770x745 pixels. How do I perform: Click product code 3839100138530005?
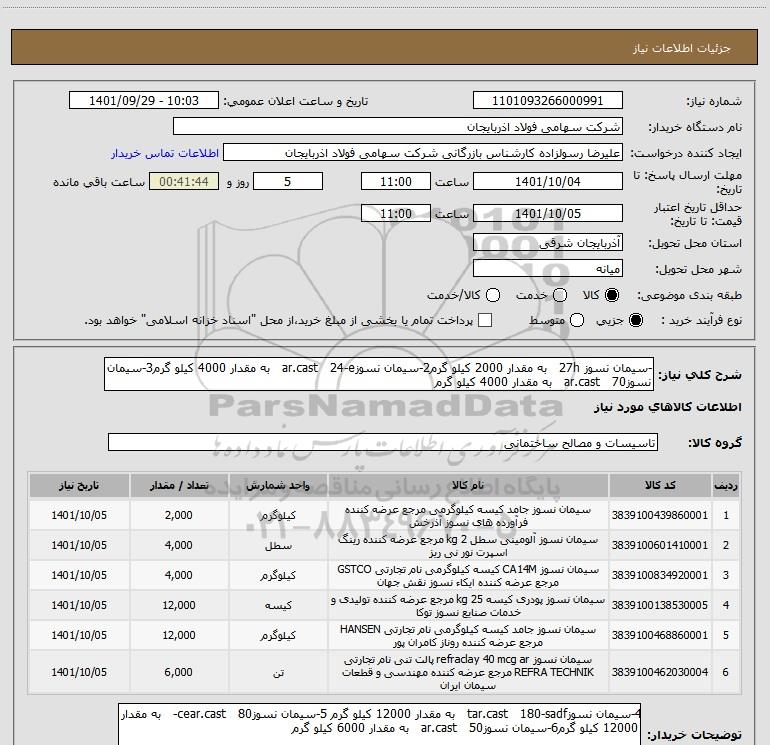click(660, 605)
